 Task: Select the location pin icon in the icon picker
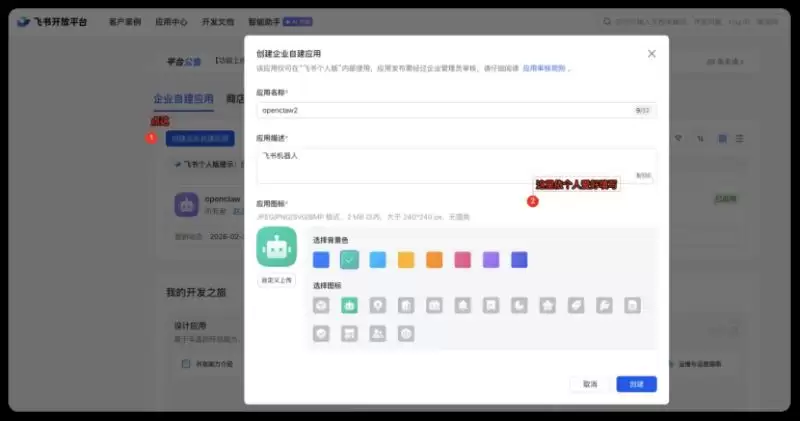pos(378,305)
